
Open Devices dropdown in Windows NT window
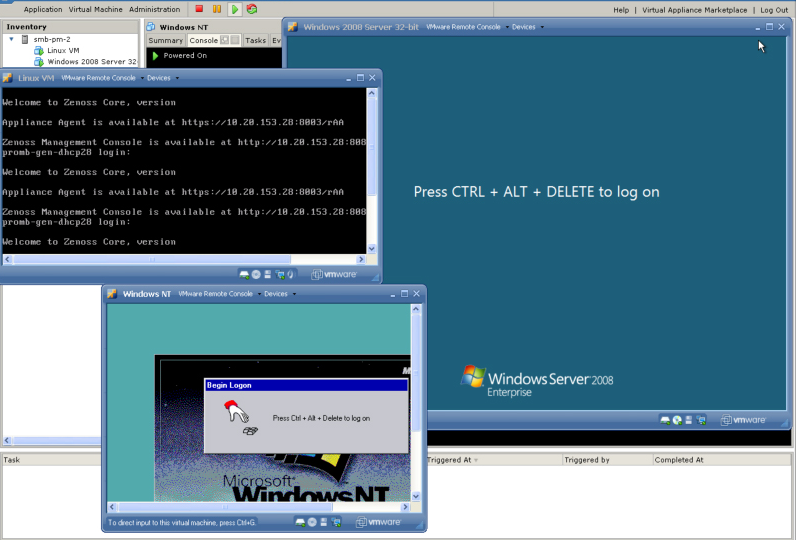tap(280, 294)
